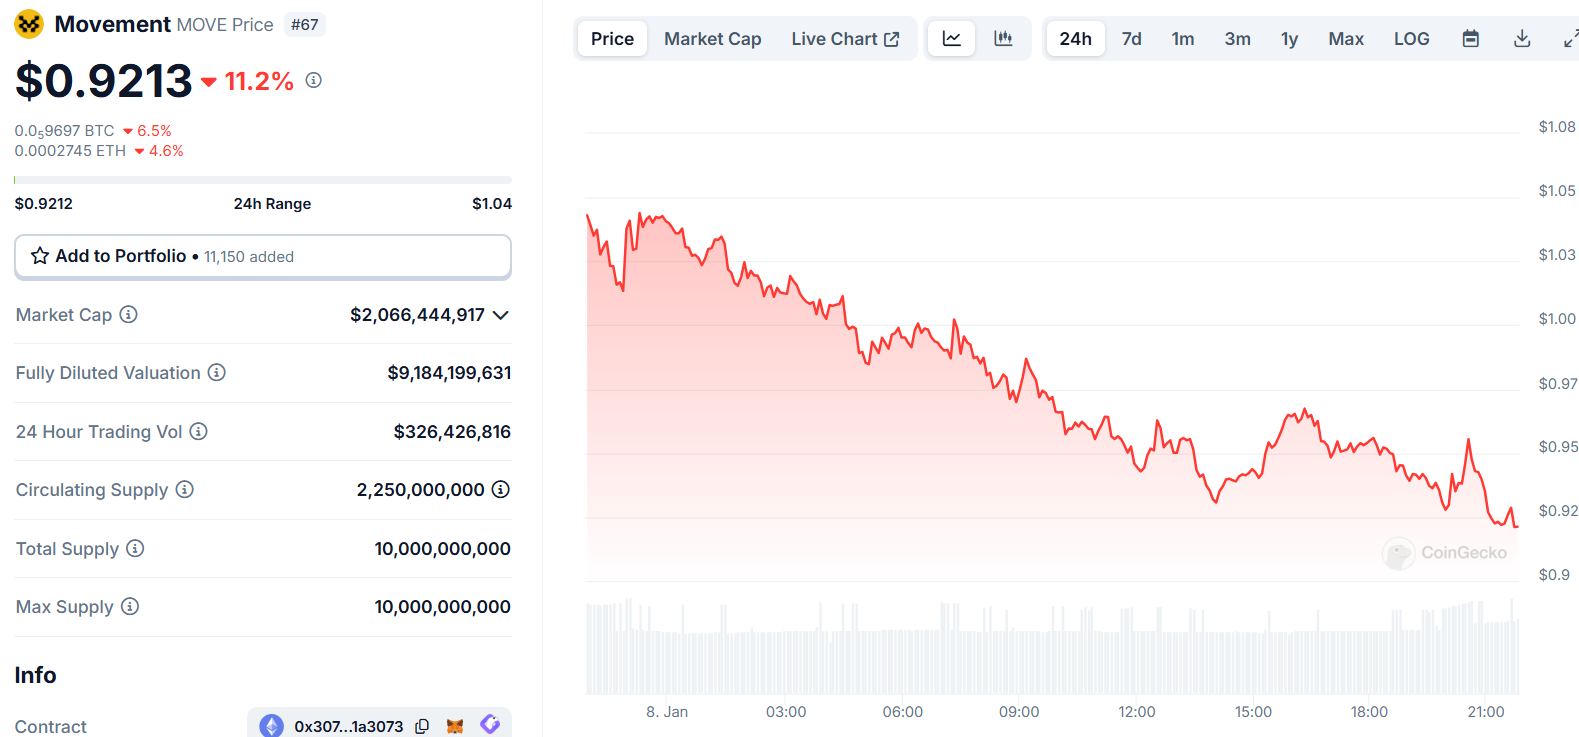The image size is (1579, 737).
Task: Open info icon next to 2,250,000,000 value
Action: (501, 489)
